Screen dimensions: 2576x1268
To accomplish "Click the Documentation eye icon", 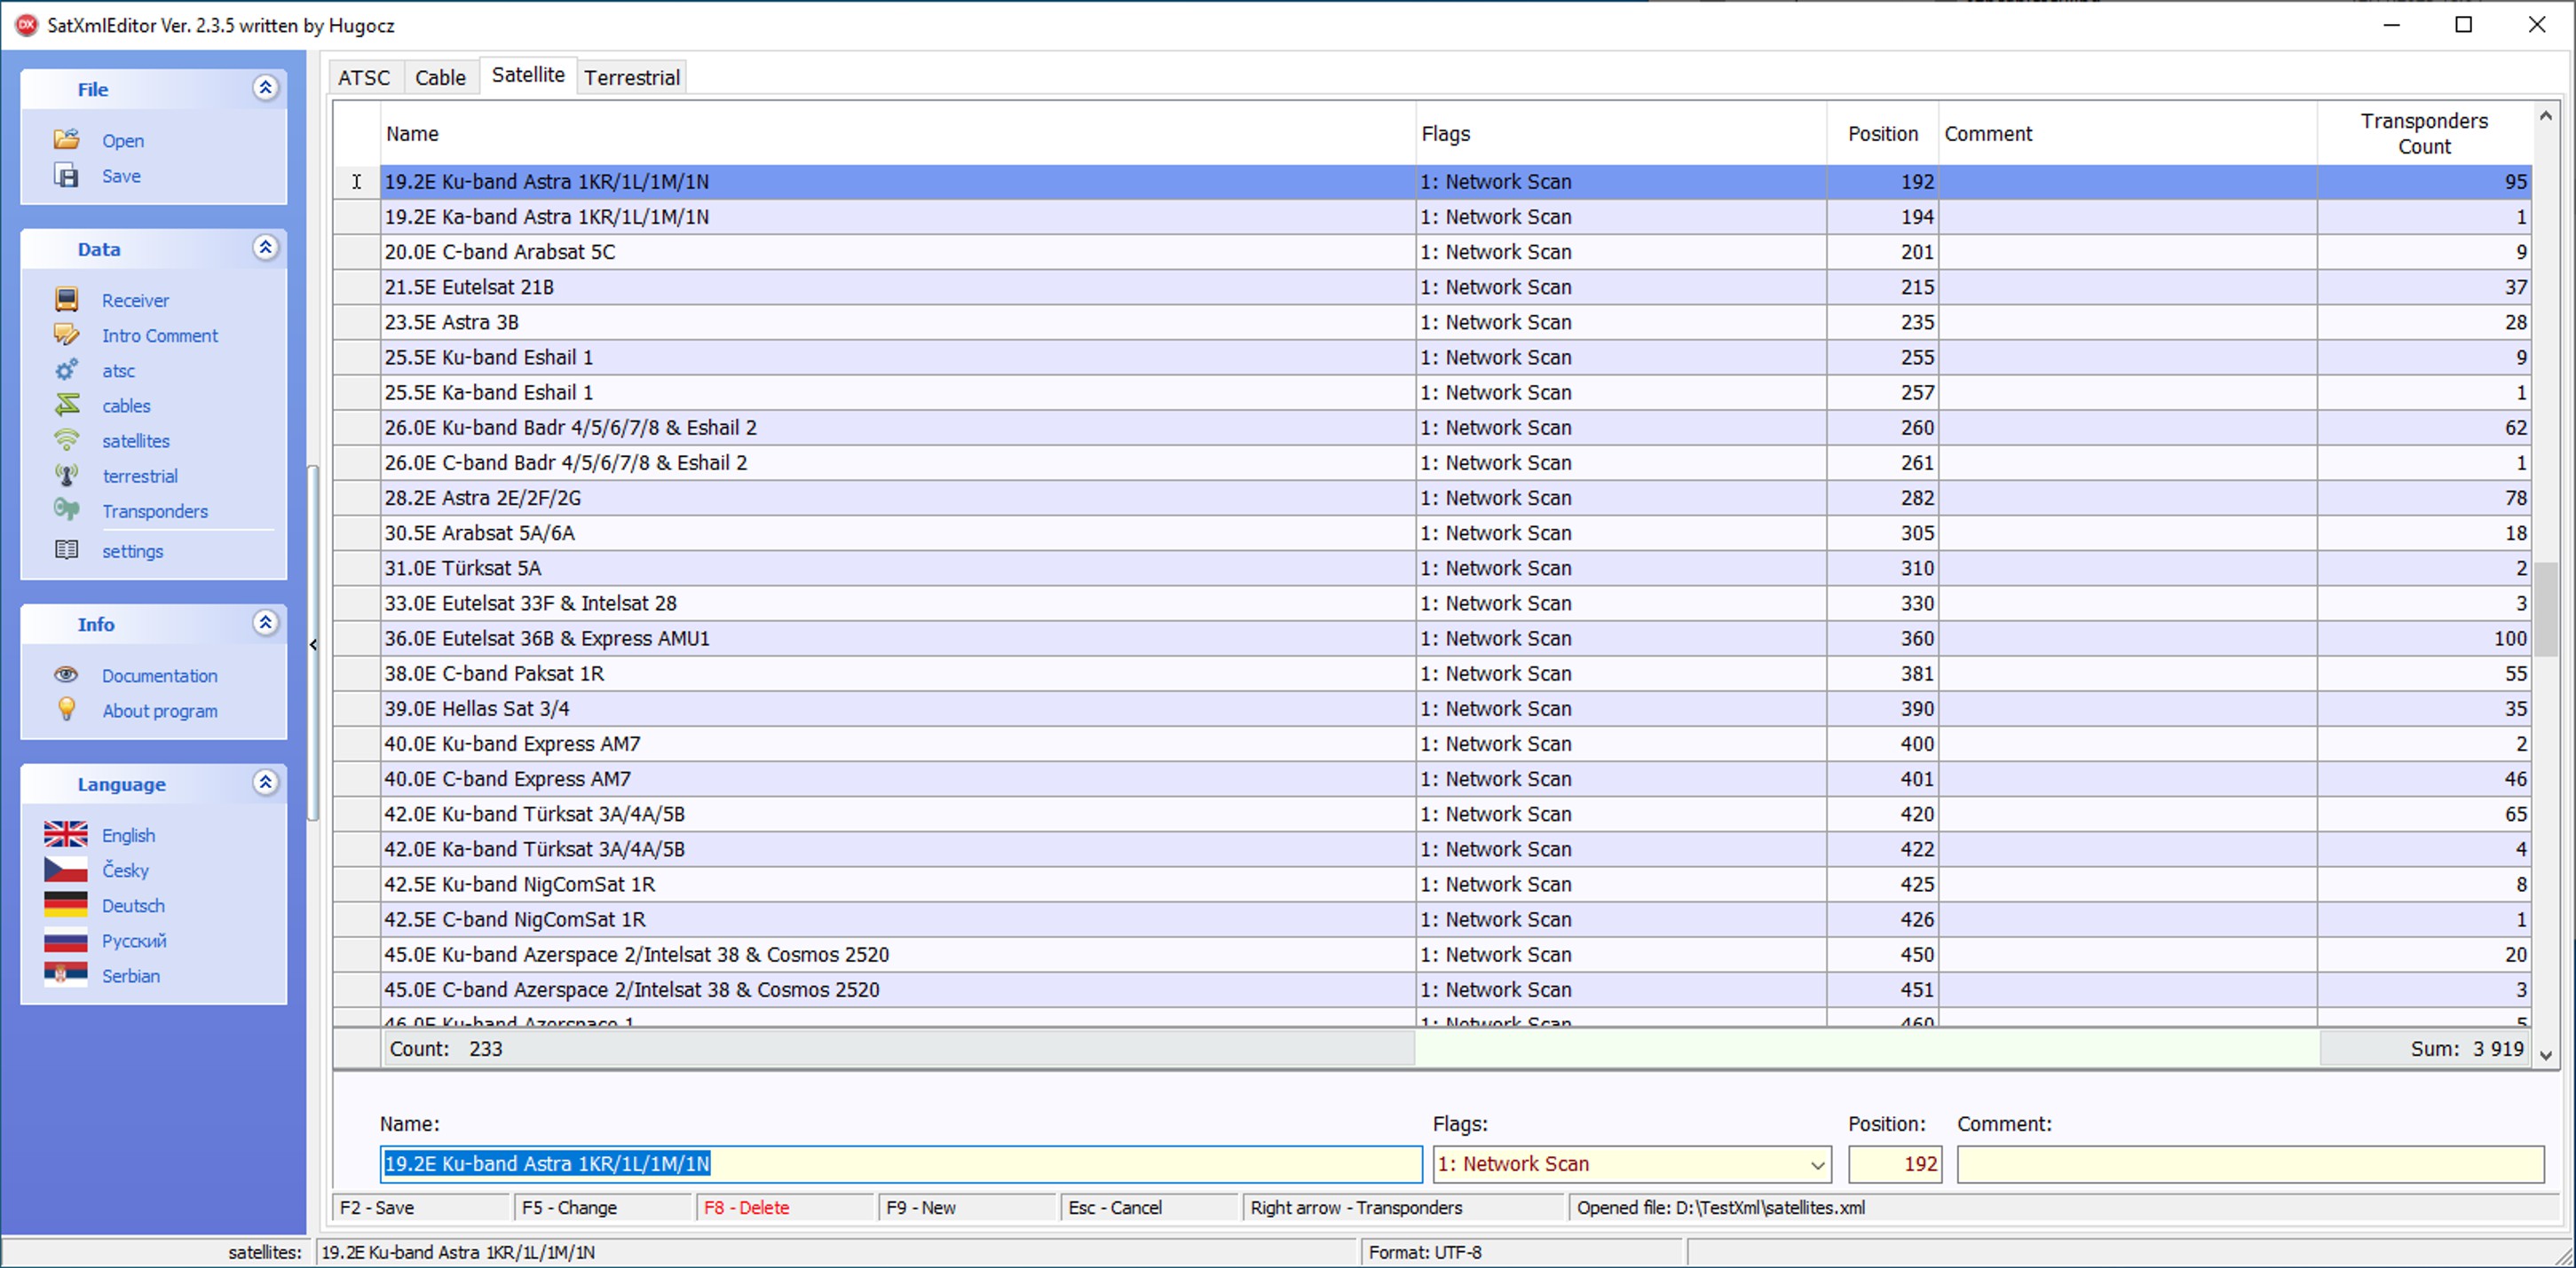I will 66,675.
